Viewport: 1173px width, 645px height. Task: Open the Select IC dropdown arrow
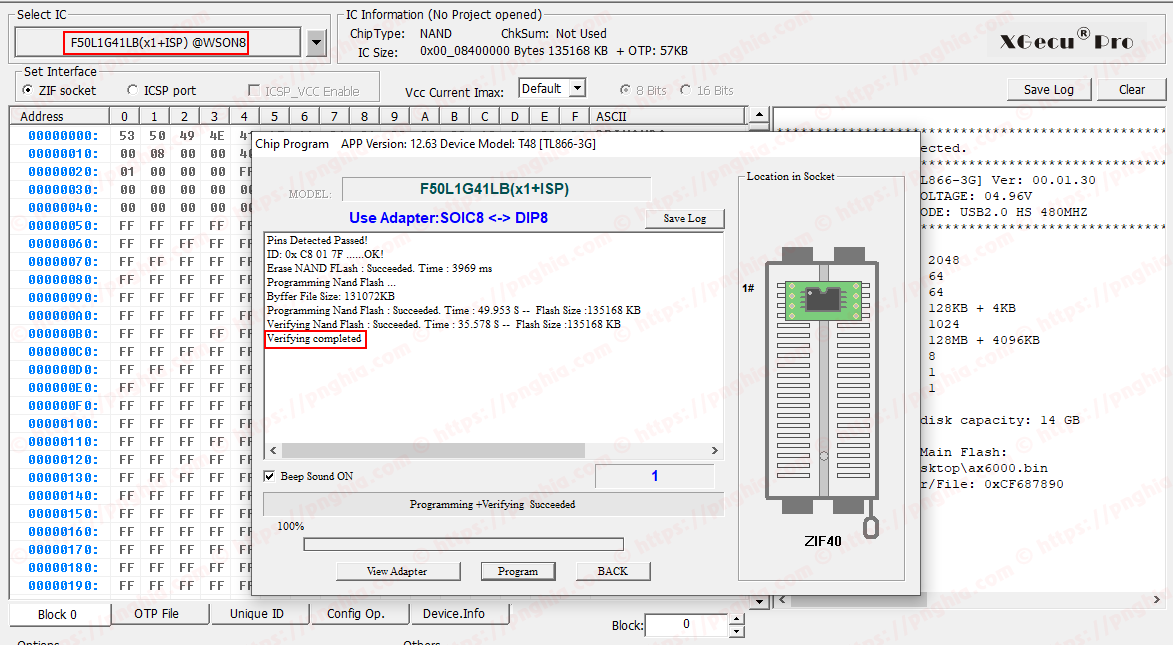pos(316,43)
